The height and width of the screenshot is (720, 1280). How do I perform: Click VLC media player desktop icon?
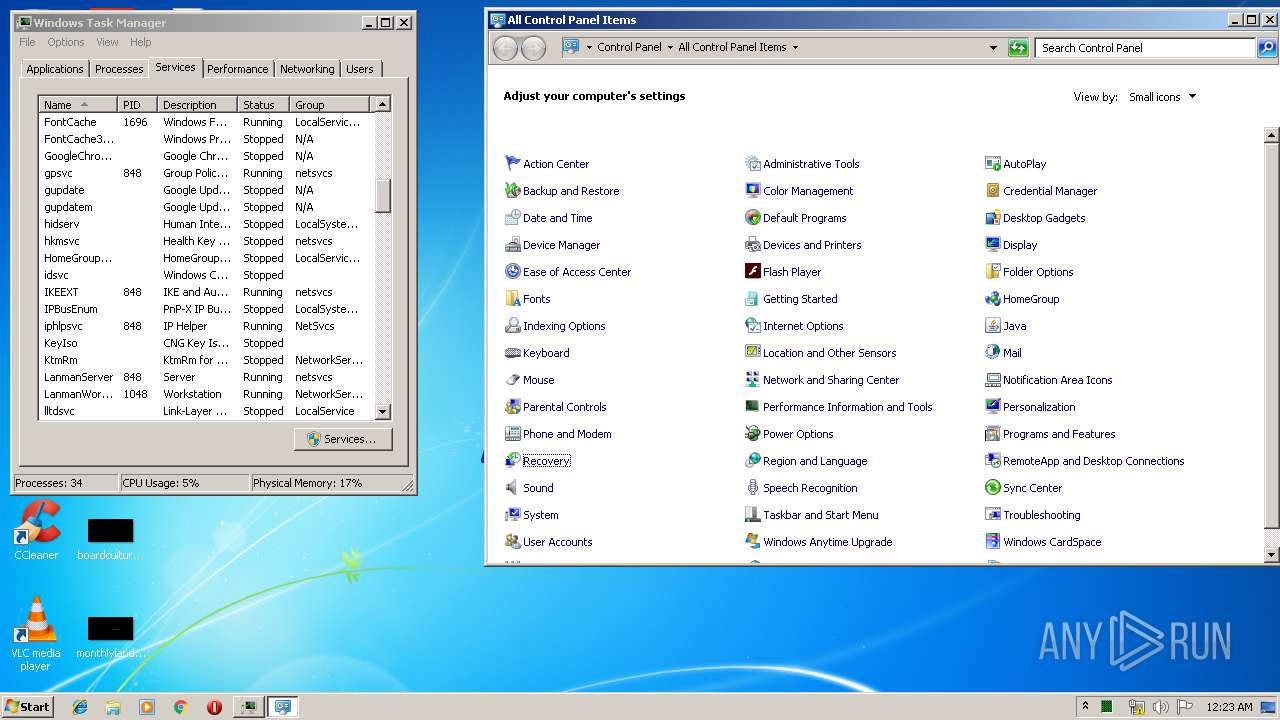tap(36, 620)
